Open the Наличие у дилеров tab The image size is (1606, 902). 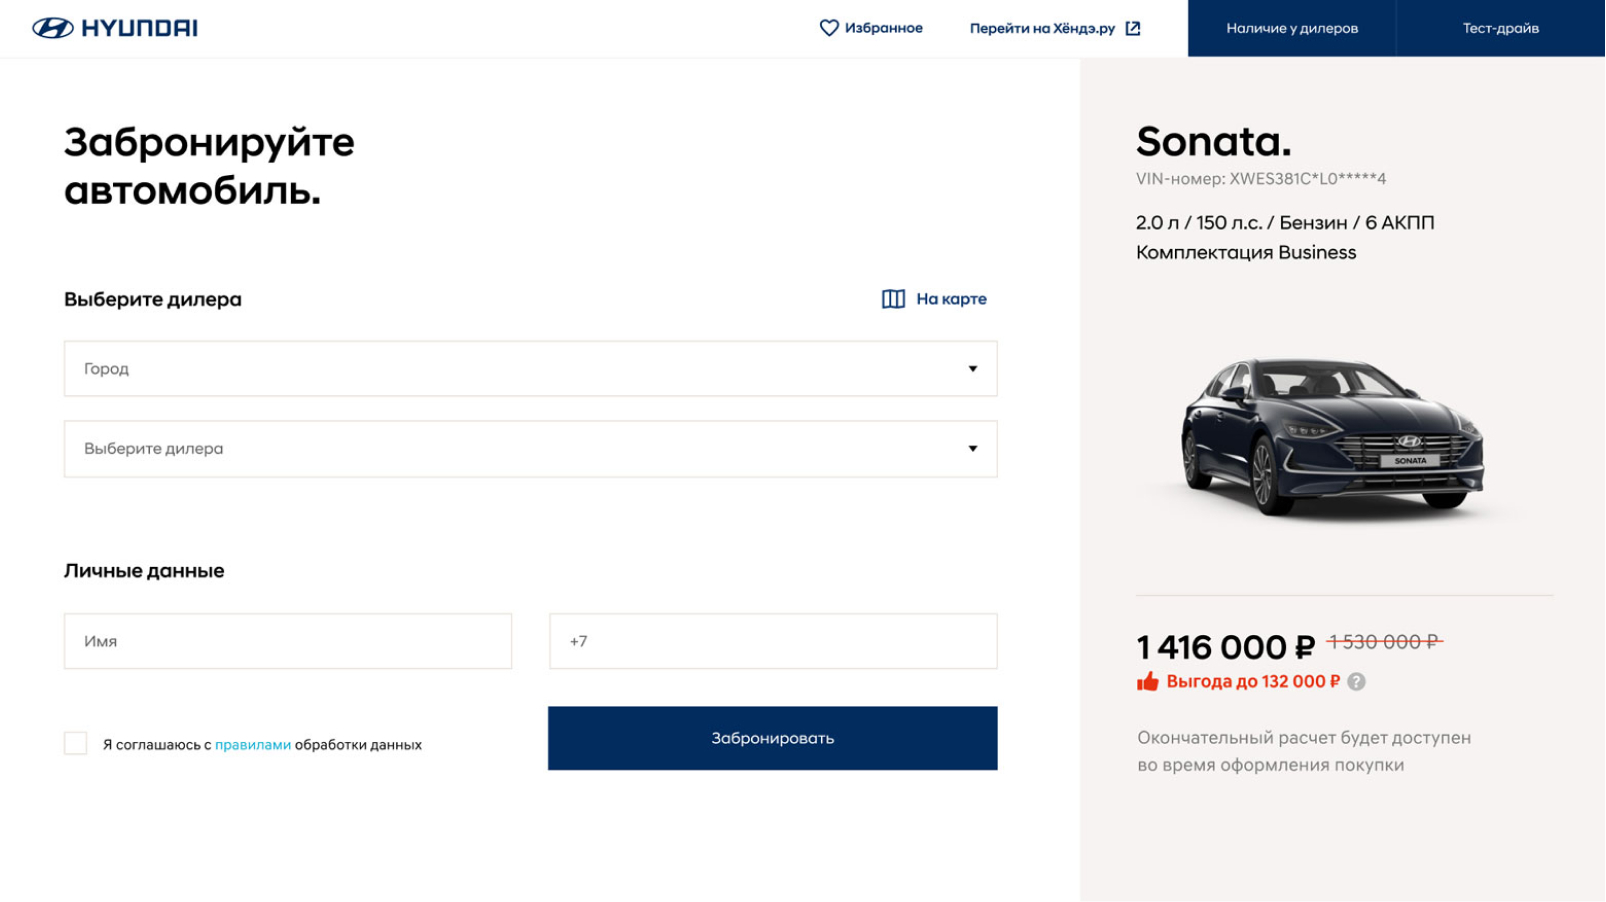pyautogui.click(x=1292, y=28)
